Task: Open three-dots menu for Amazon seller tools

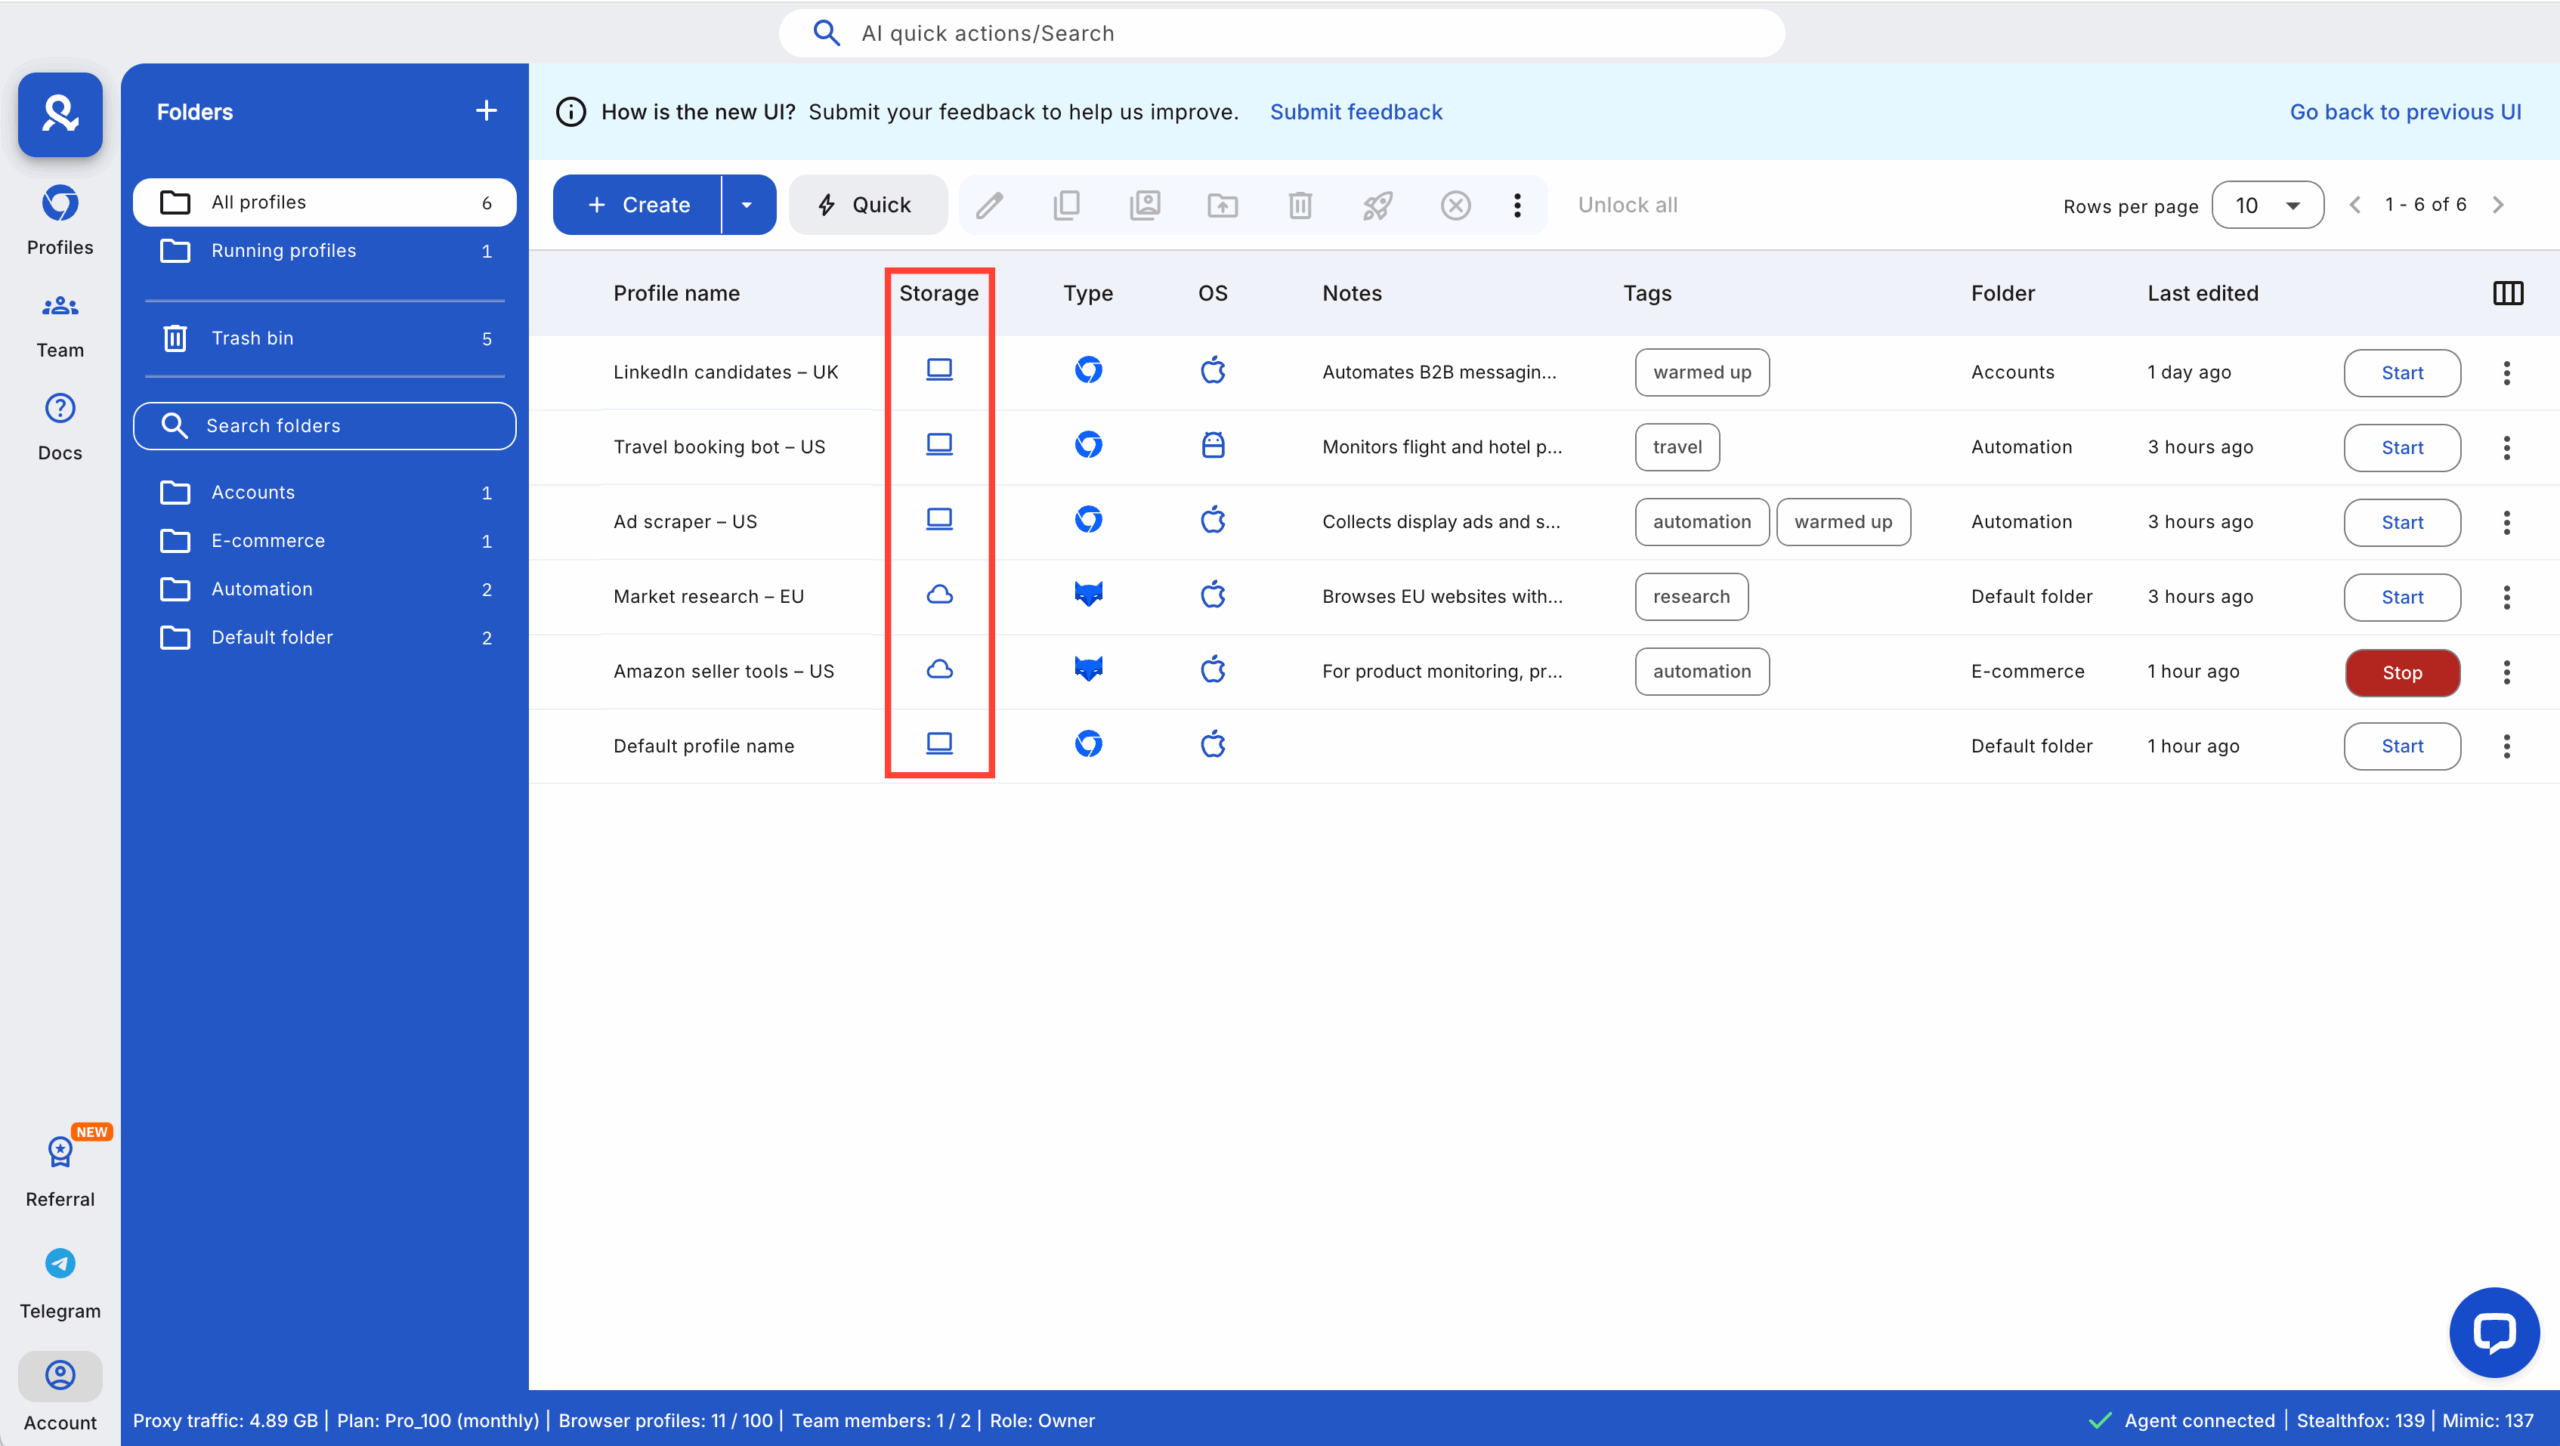Action: tap(2506, 672)
